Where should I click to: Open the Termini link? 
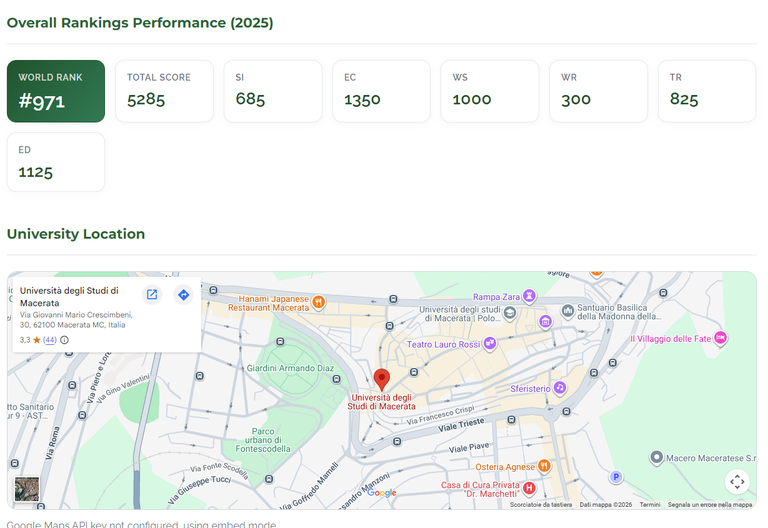tap(649, 504)
